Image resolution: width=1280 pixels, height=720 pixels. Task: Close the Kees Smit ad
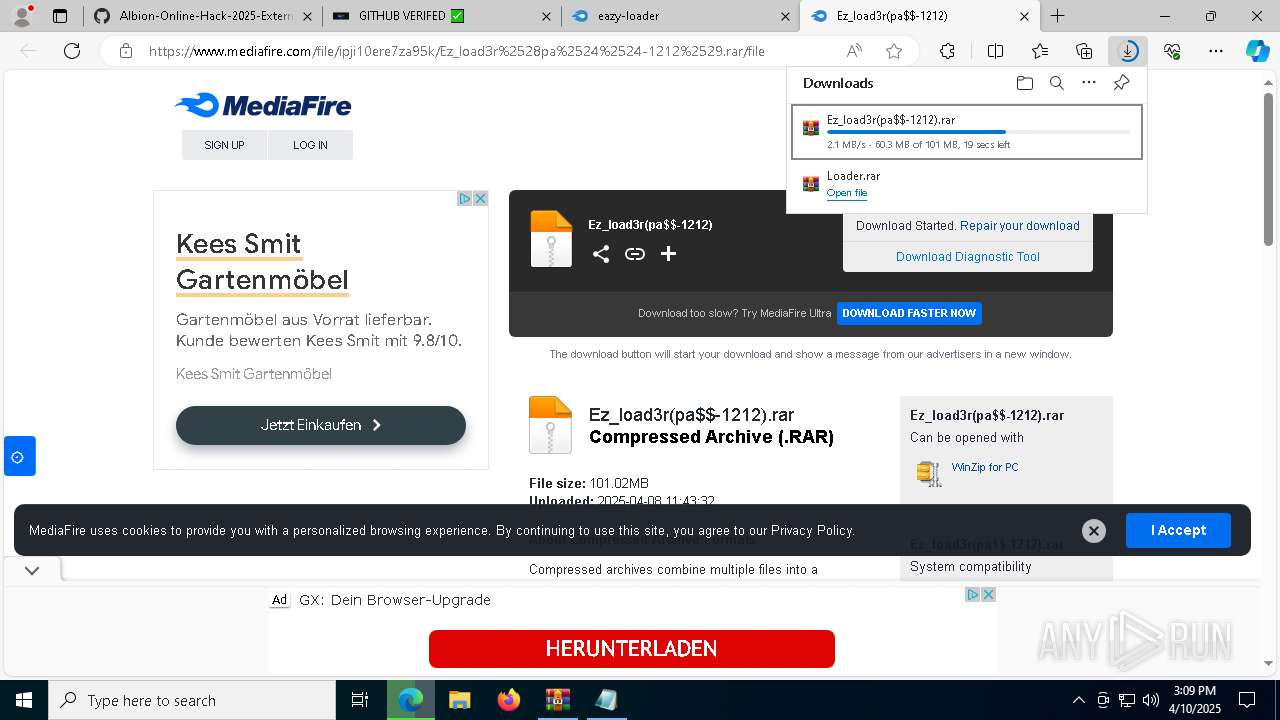point(480,199)
